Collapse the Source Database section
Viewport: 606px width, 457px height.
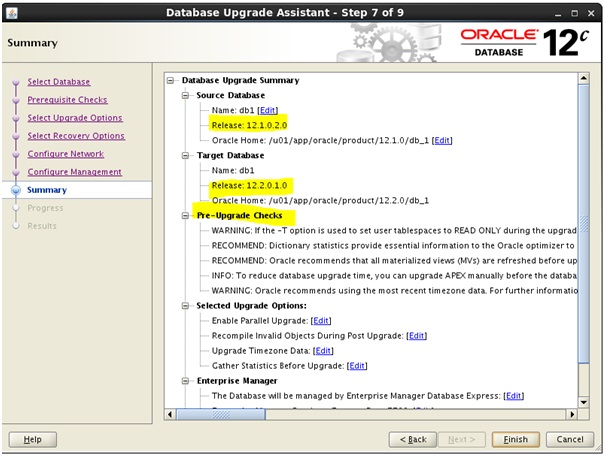coord(186,94)
